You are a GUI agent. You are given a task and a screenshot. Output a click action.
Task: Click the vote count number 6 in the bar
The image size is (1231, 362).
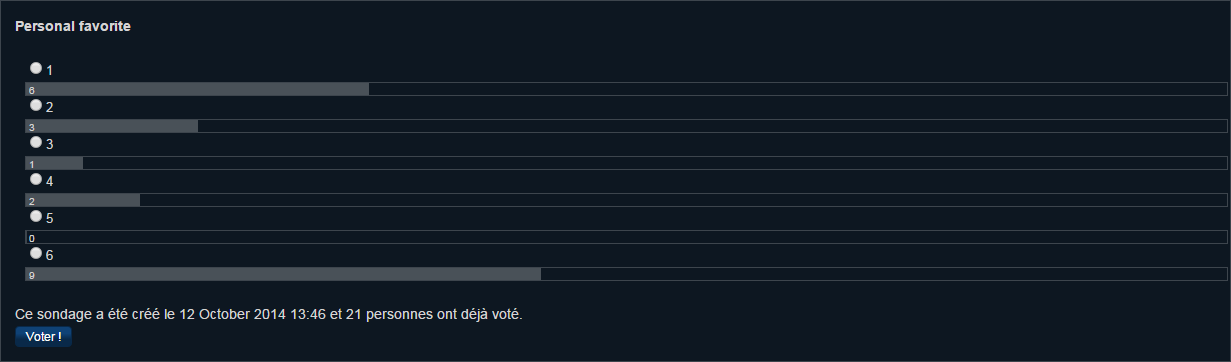(32, 90)
